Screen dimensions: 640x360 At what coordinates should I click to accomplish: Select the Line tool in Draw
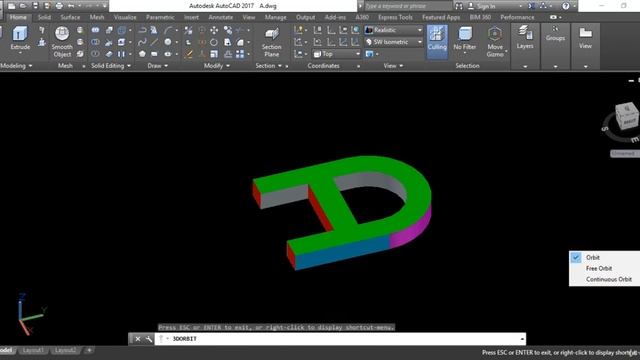tap(154, 42)
